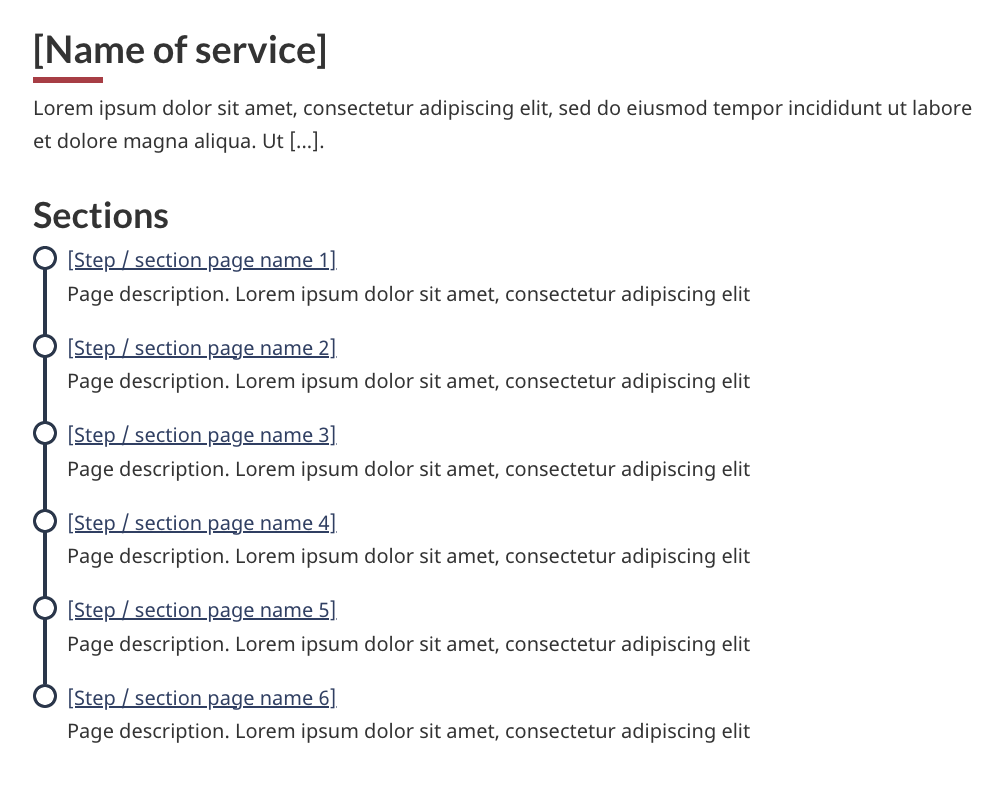Click the timeline circle next to step 4

[45, 521]
